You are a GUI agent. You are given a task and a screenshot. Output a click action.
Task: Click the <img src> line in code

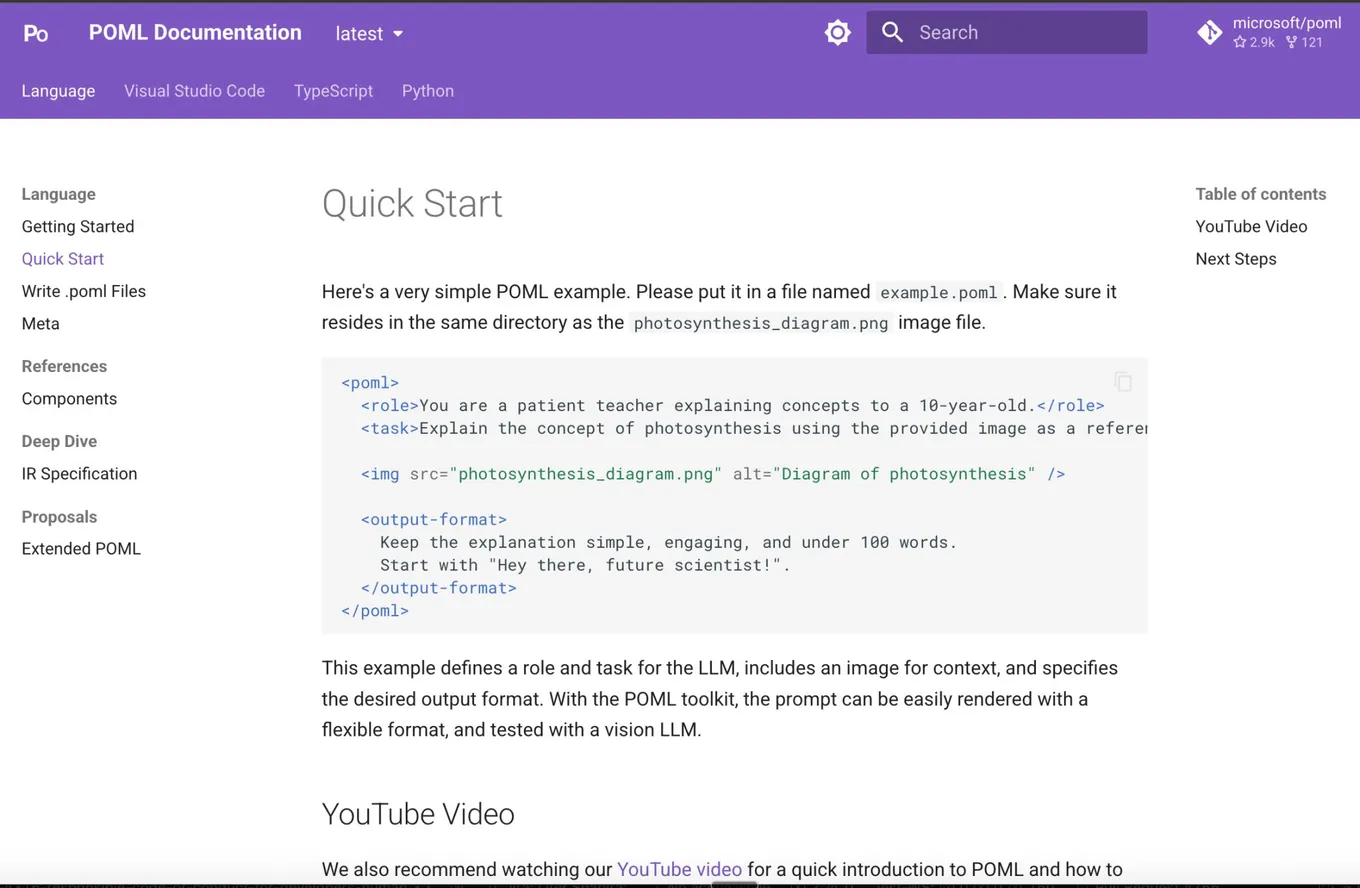(713, 473)
